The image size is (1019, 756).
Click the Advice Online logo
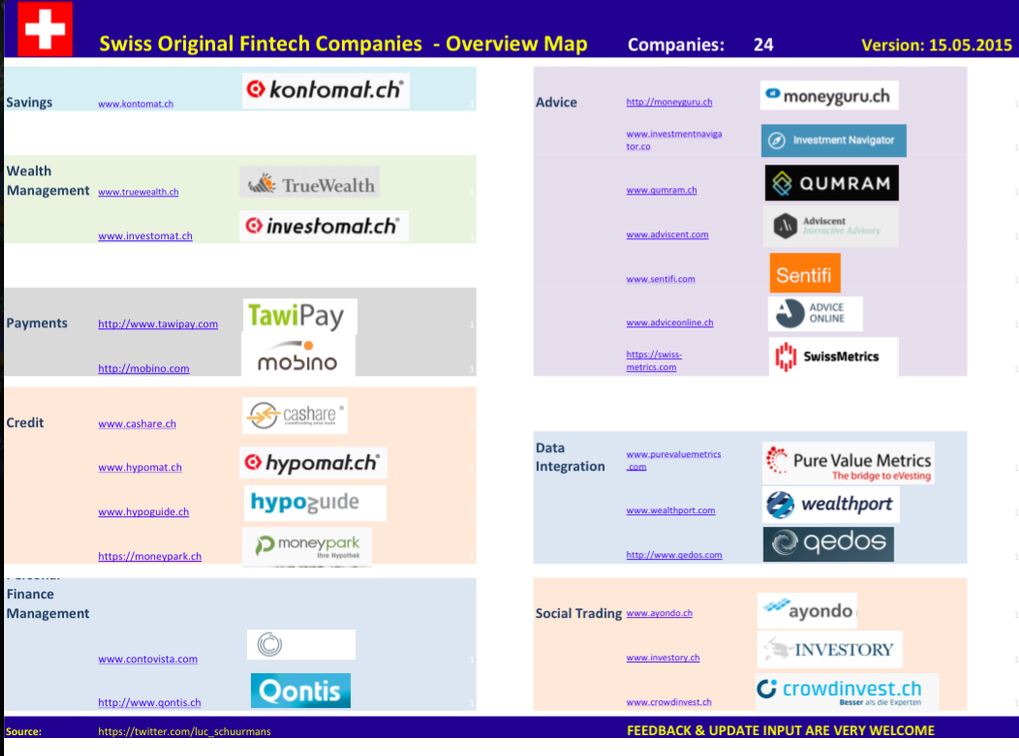(816, 313)
